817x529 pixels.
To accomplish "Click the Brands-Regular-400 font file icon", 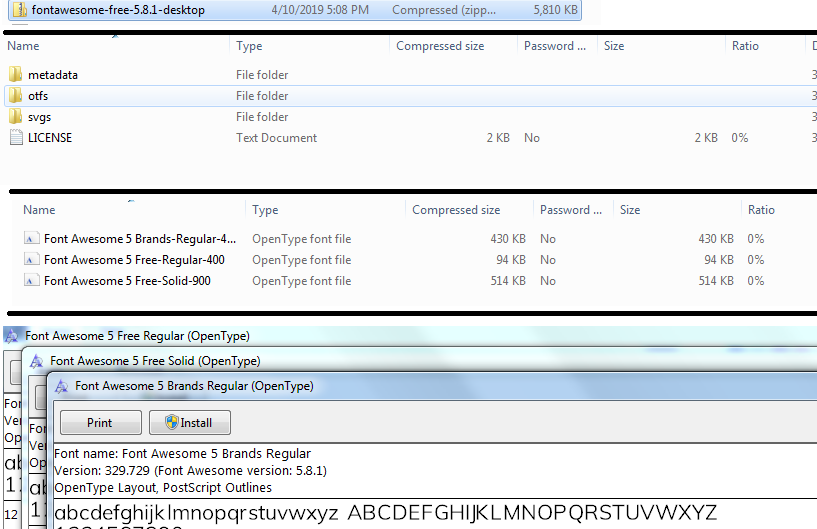I will 31,239.
